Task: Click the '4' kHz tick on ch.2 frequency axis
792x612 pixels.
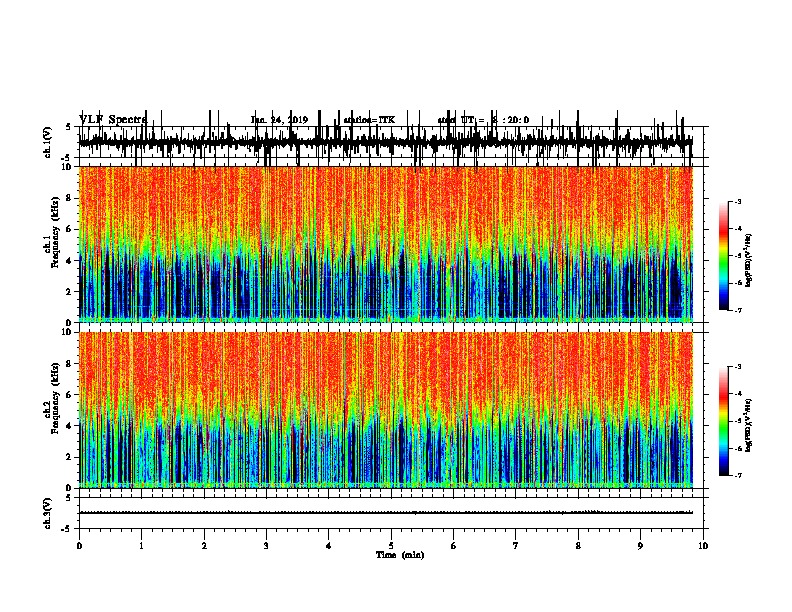Action: (69, 426)
